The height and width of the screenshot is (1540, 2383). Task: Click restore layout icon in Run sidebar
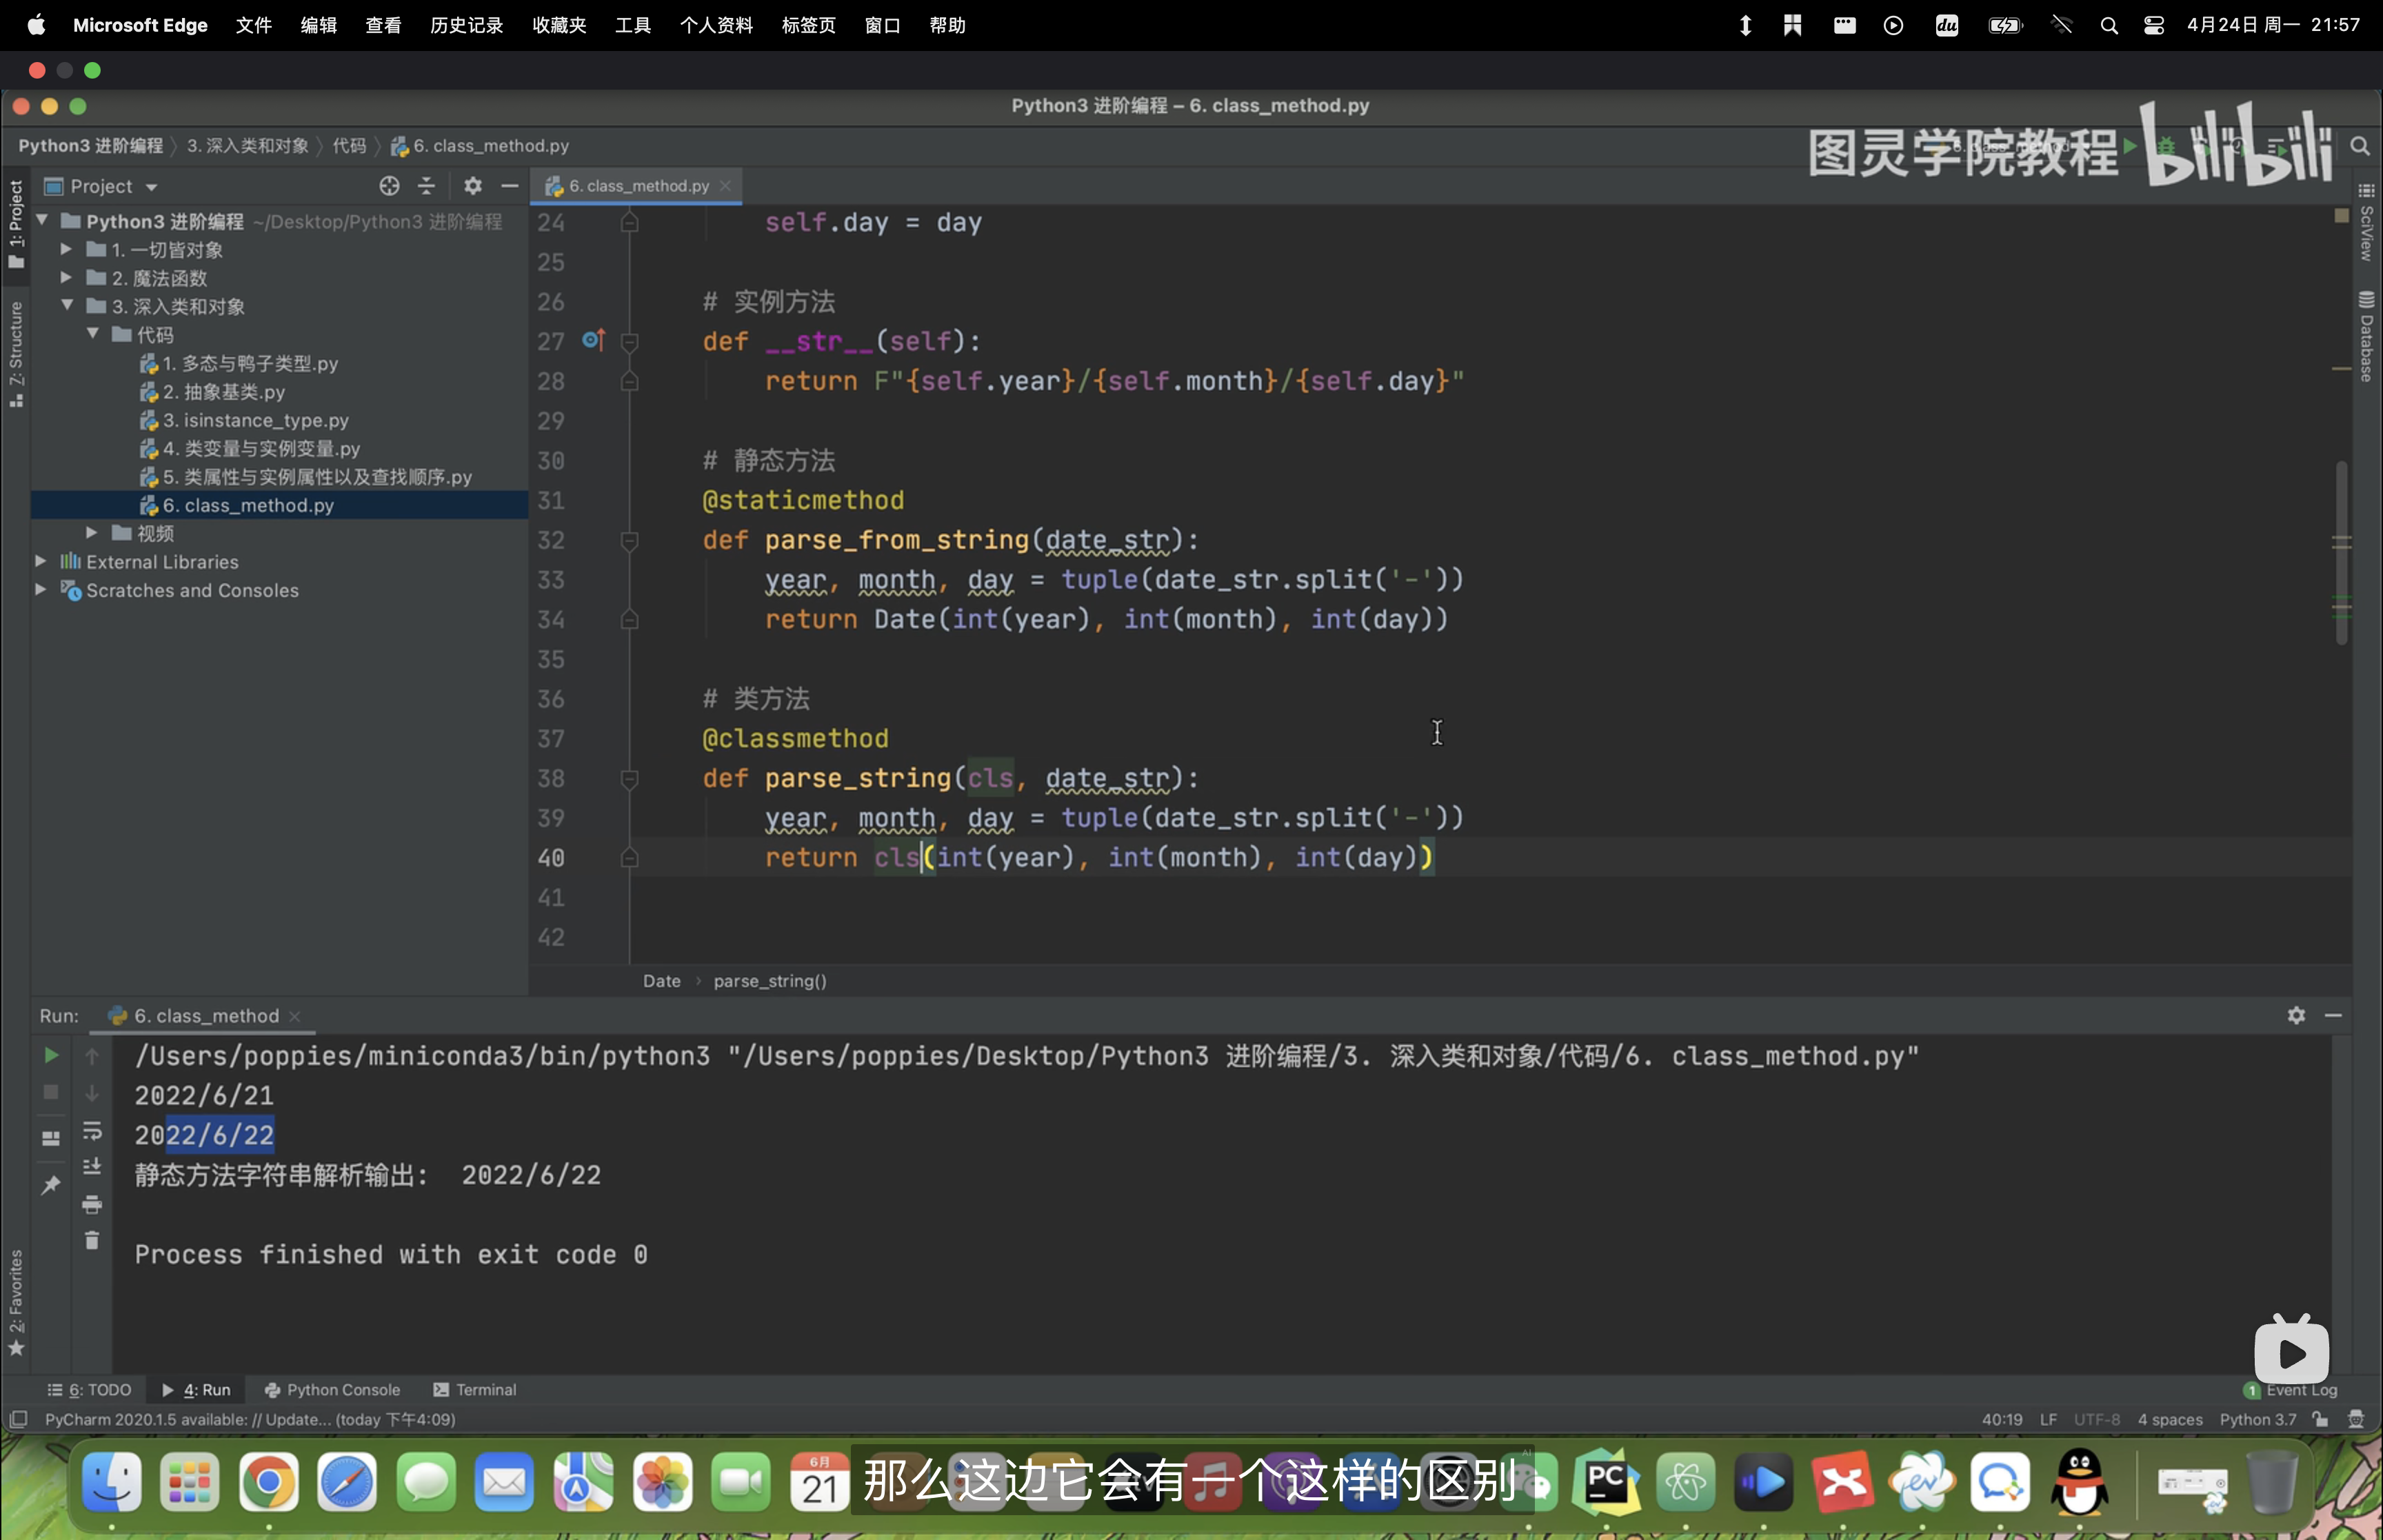[x=51, y=1138]
